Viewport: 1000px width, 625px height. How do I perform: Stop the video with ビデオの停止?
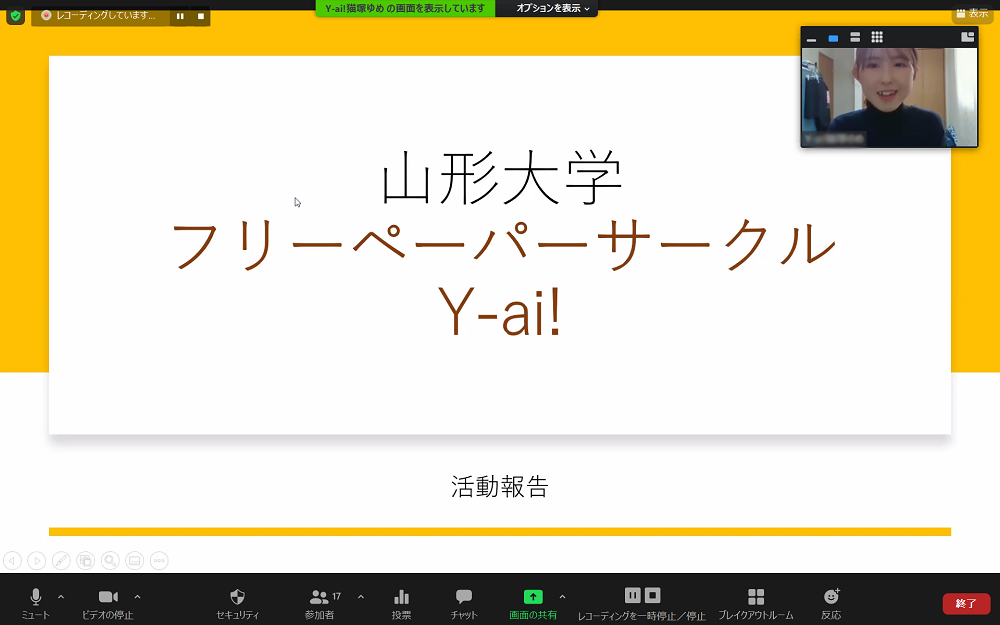(108, 603)
